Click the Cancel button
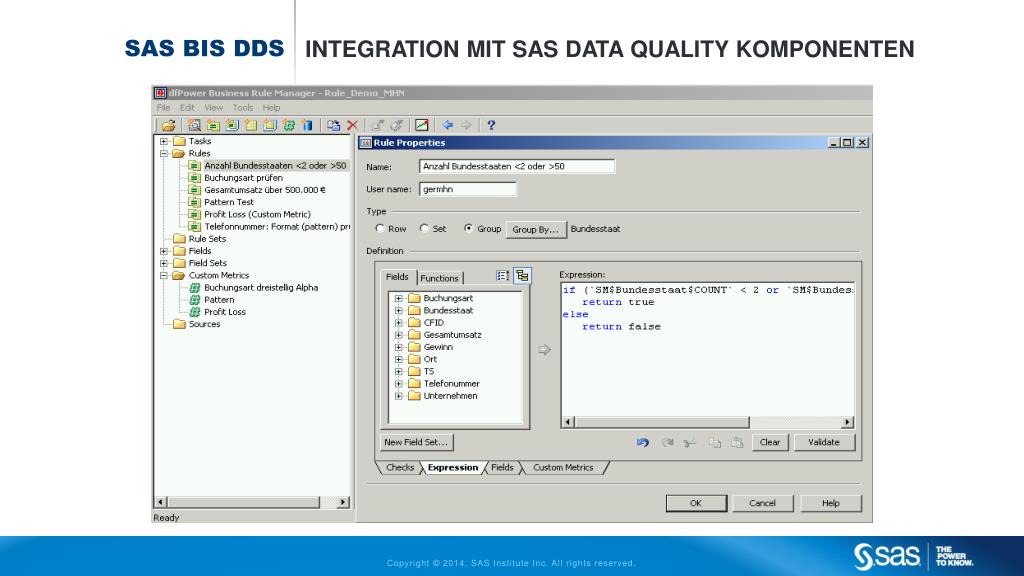This screenshot has width=1024, height=576. 762,503
